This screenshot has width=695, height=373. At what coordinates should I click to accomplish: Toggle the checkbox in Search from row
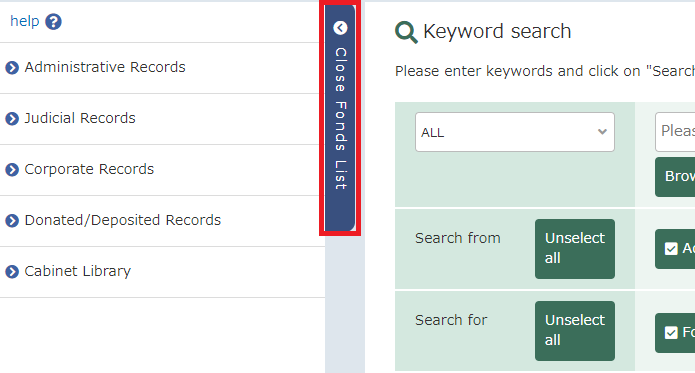click(671, 249)
